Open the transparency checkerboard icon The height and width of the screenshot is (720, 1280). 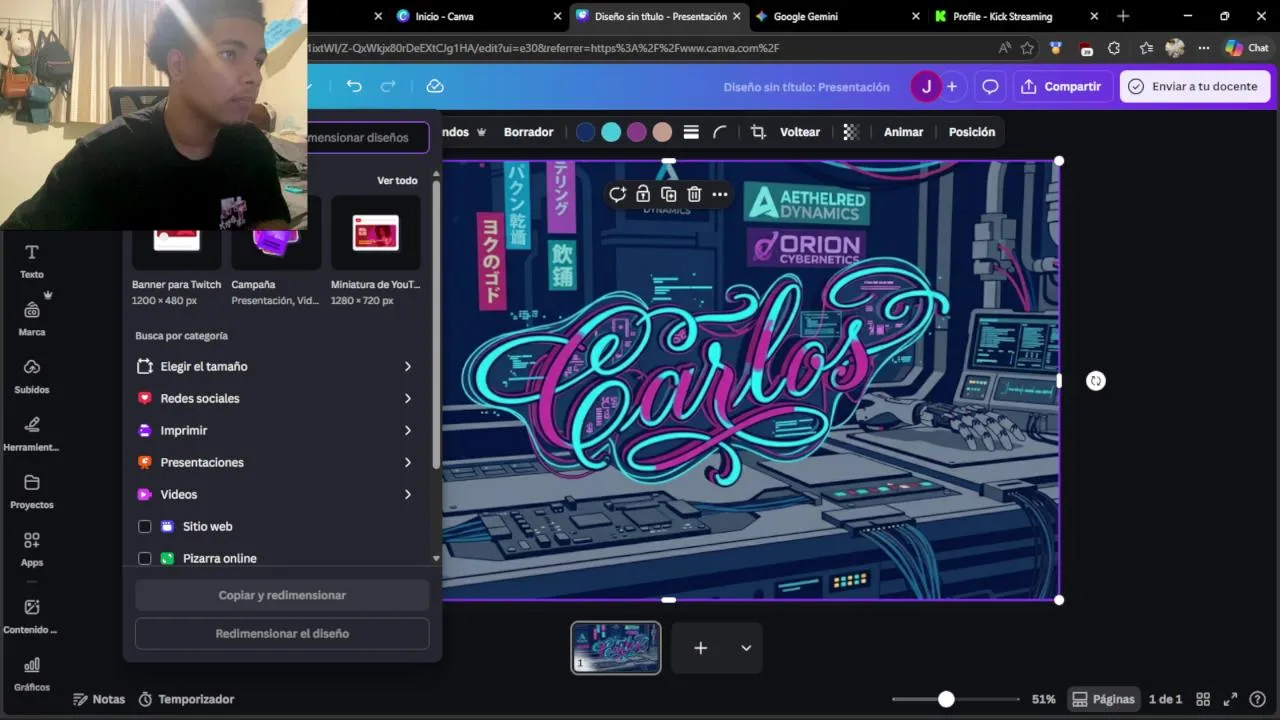pyautogui.click(x=851, y=132)
